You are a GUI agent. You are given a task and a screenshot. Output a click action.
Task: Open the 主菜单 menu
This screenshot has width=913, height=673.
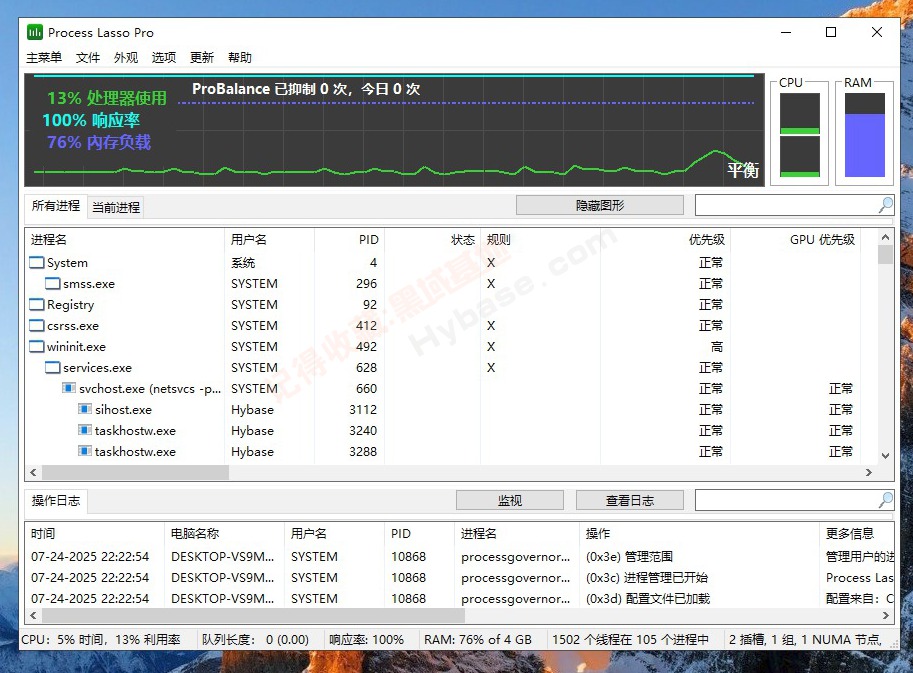pos(44,57)
